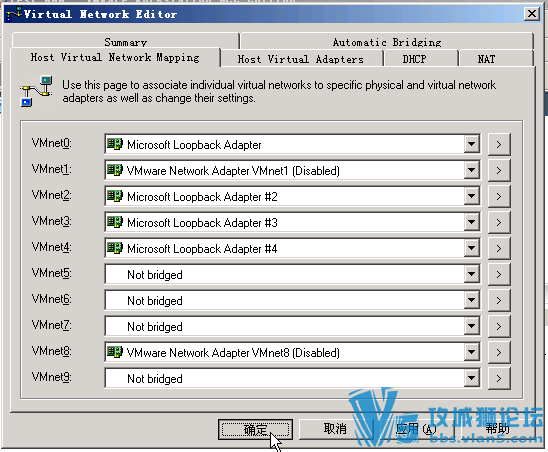Select VMware Network Adapter VMnet8 (Disabled) text
548x452 pixels.
tap(233, 353)
